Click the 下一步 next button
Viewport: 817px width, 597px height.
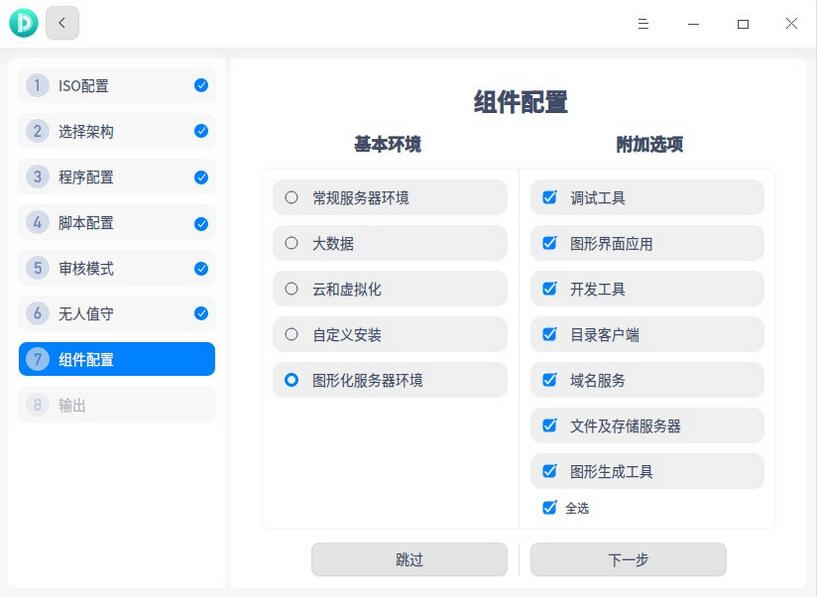coord(628,559)
